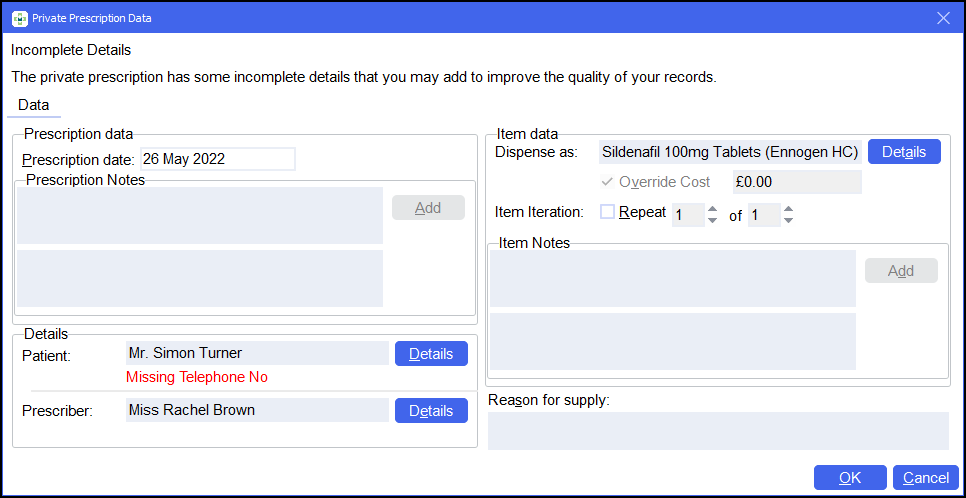This screenshot has width=966, height=498.
Task: Open Details for patient Mr. Simon Turner
Action: click(431, 354)
